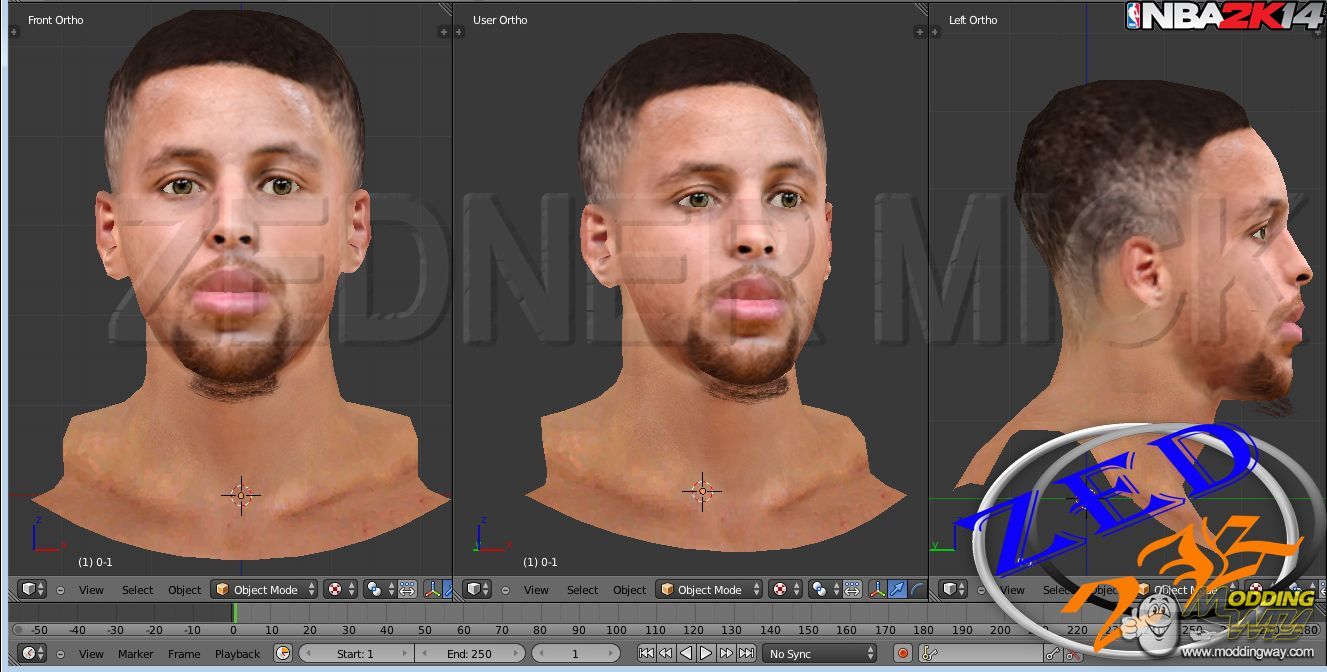Open Object Mode dropdown in Front Ortho viewport
The height and width of the screenshot is (672, 1327).
click(x=265, y=590)
